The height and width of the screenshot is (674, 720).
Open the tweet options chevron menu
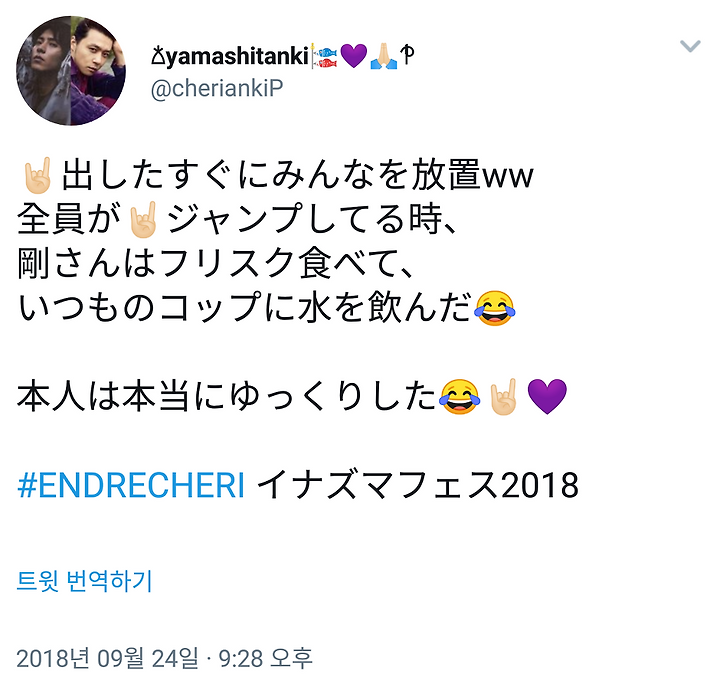(x=690, y=46)
